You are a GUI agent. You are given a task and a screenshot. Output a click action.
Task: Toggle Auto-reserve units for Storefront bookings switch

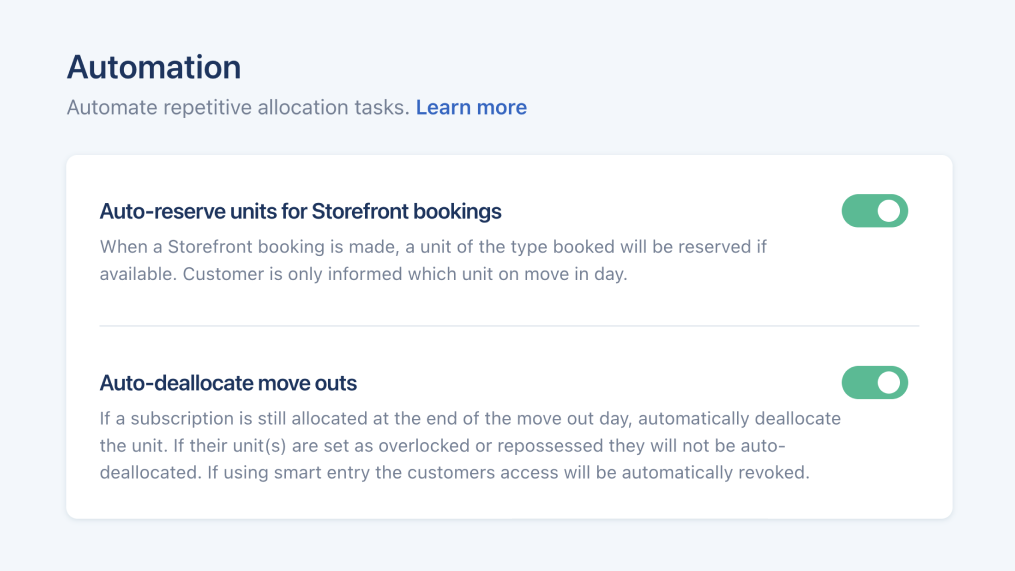pyautogui.click(x=874, y=211)
